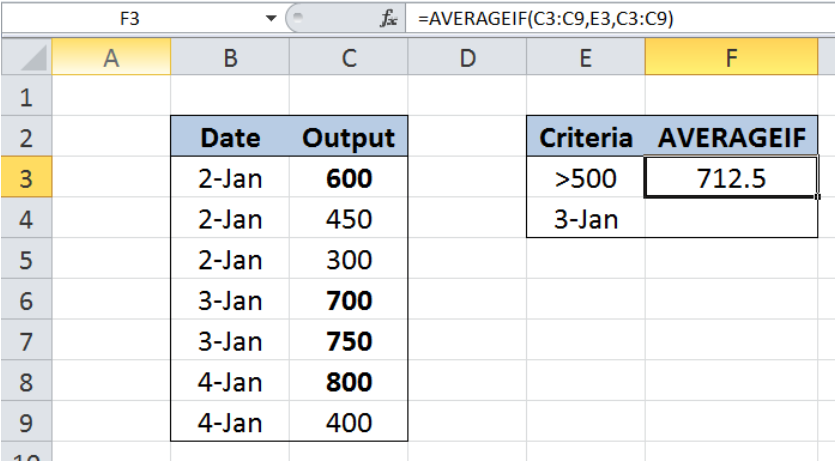
Task: Select the cell with output 800
Action: click(348, 381)
